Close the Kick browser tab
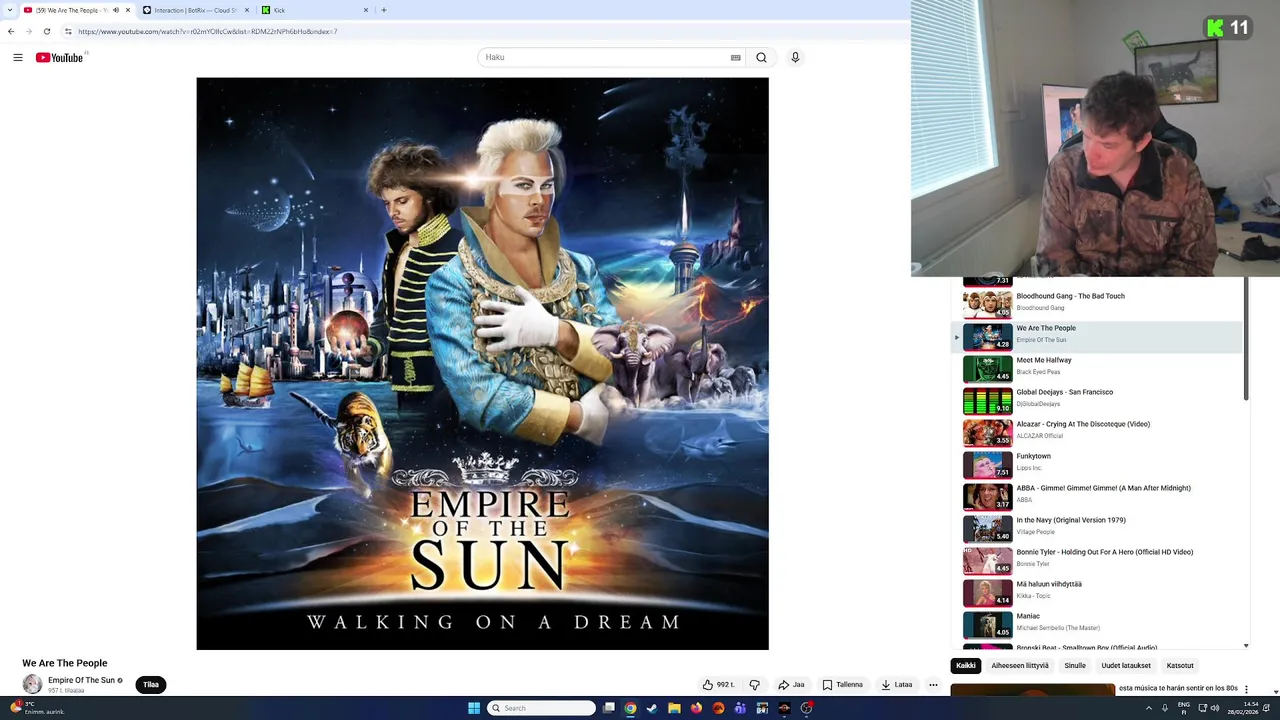The width and height of the screenshot is (1280, 720). [365, 10]
